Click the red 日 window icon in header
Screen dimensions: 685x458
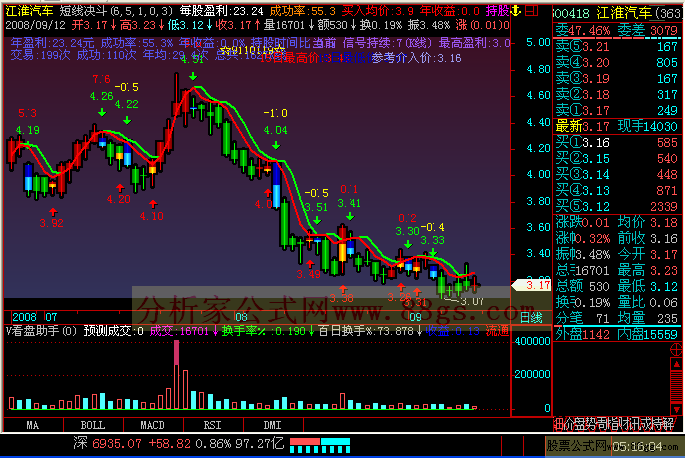531,11
